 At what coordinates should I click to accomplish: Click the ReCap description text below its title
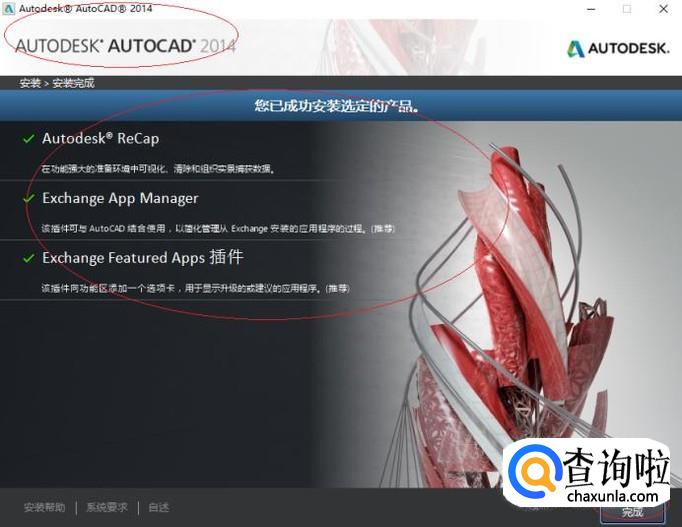159,169
